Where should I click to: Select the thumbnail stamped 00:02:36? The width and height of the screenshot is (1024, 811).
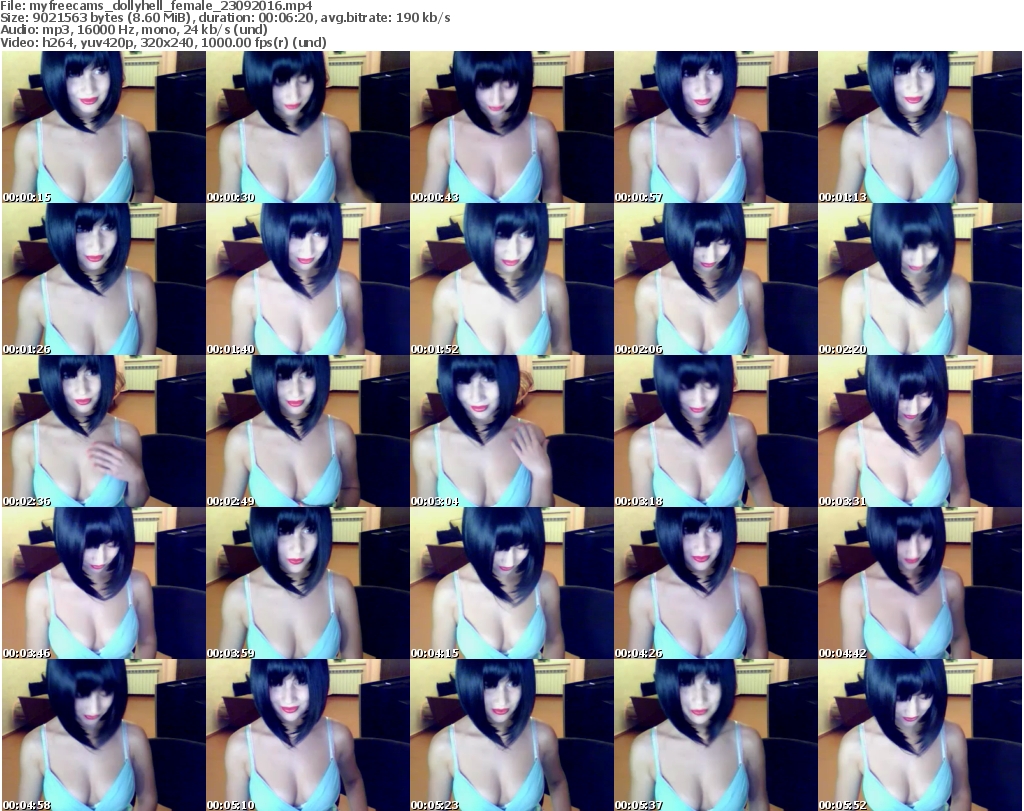click(x=104, y=431)
